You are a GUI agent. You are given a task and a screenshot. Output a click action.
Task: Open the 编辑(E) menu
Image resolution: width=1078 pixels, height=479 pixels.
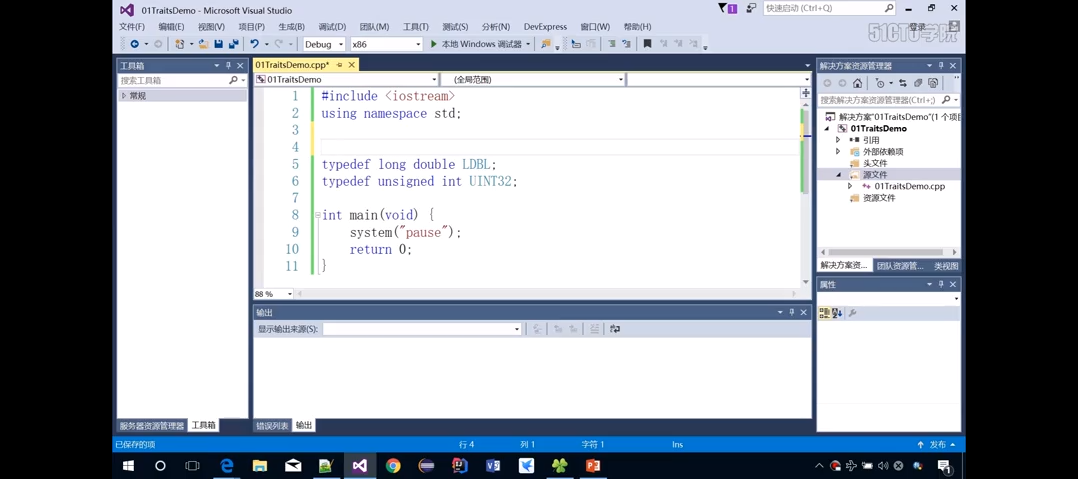click(x=171, y=27)
